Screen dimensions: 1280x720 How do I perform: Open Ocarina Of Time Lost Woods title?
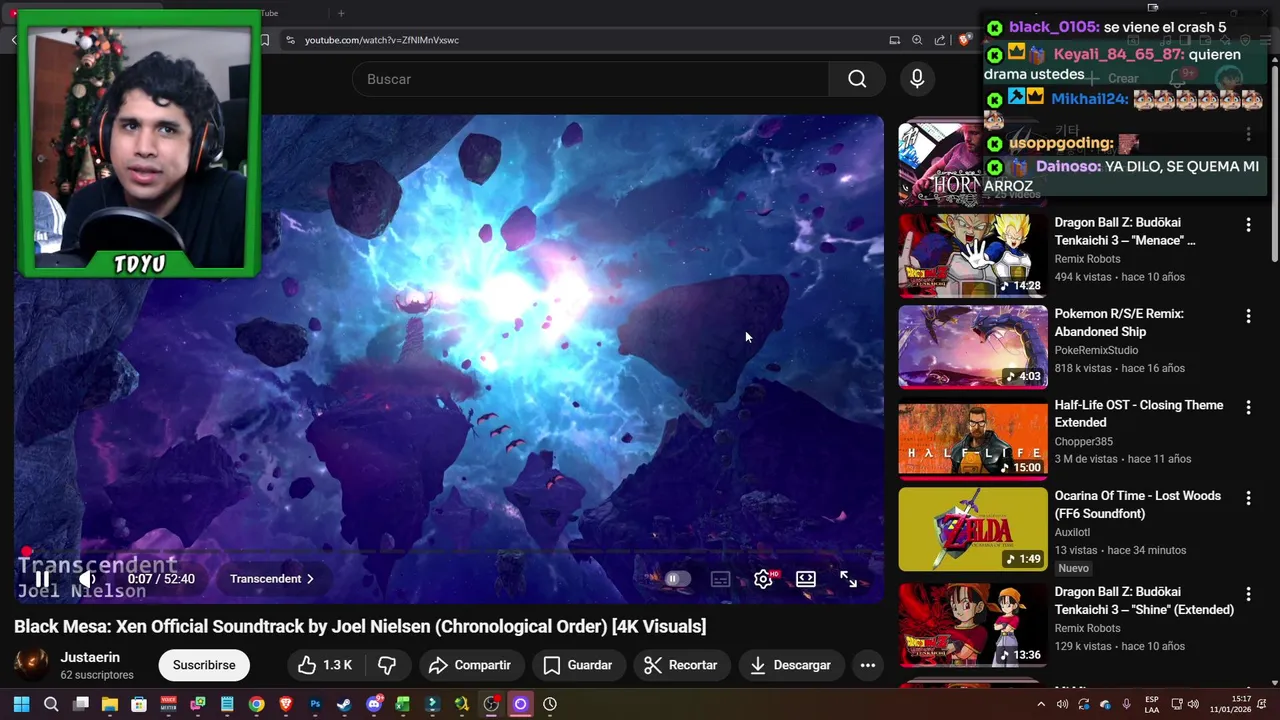[x=1137, y=505]
